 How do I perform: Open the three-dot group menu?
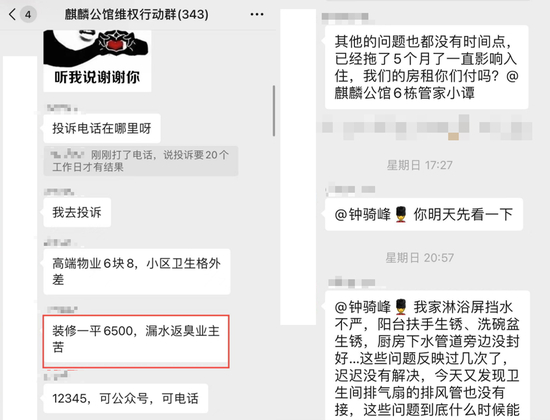click(257, 14)
